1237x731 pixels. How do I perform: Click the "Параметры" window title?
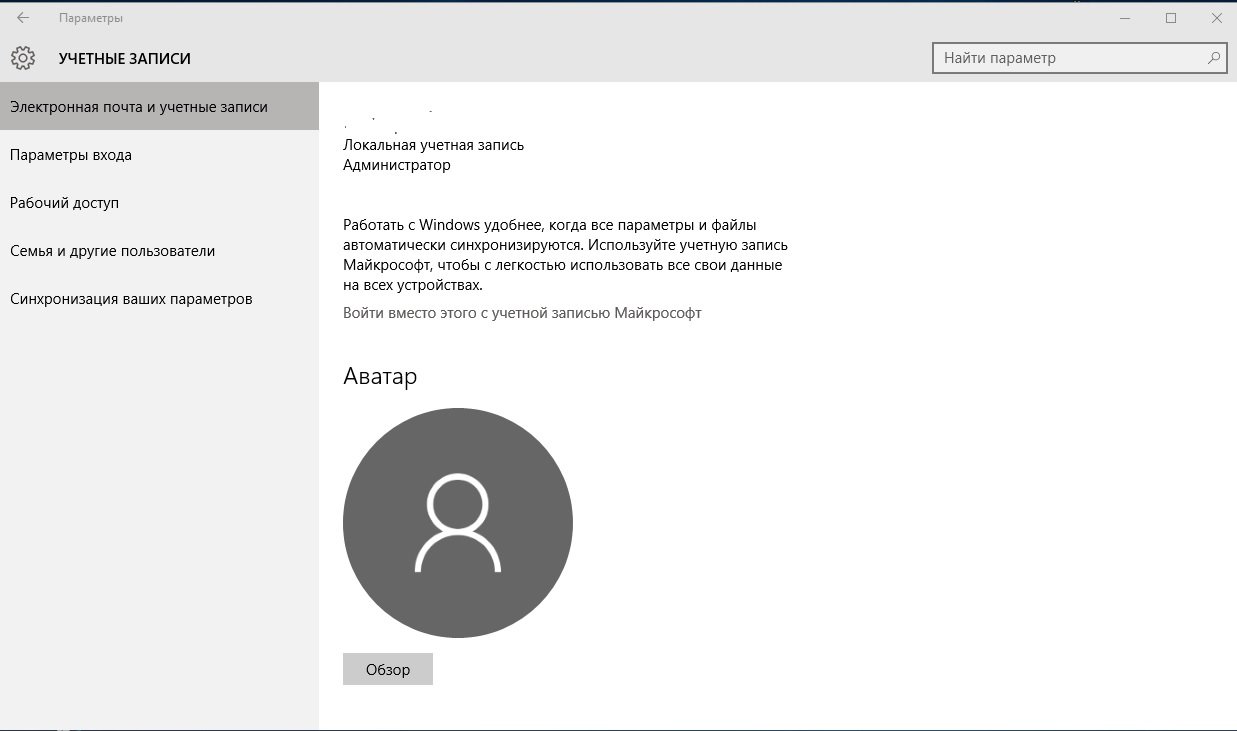[x=91, y=18]
